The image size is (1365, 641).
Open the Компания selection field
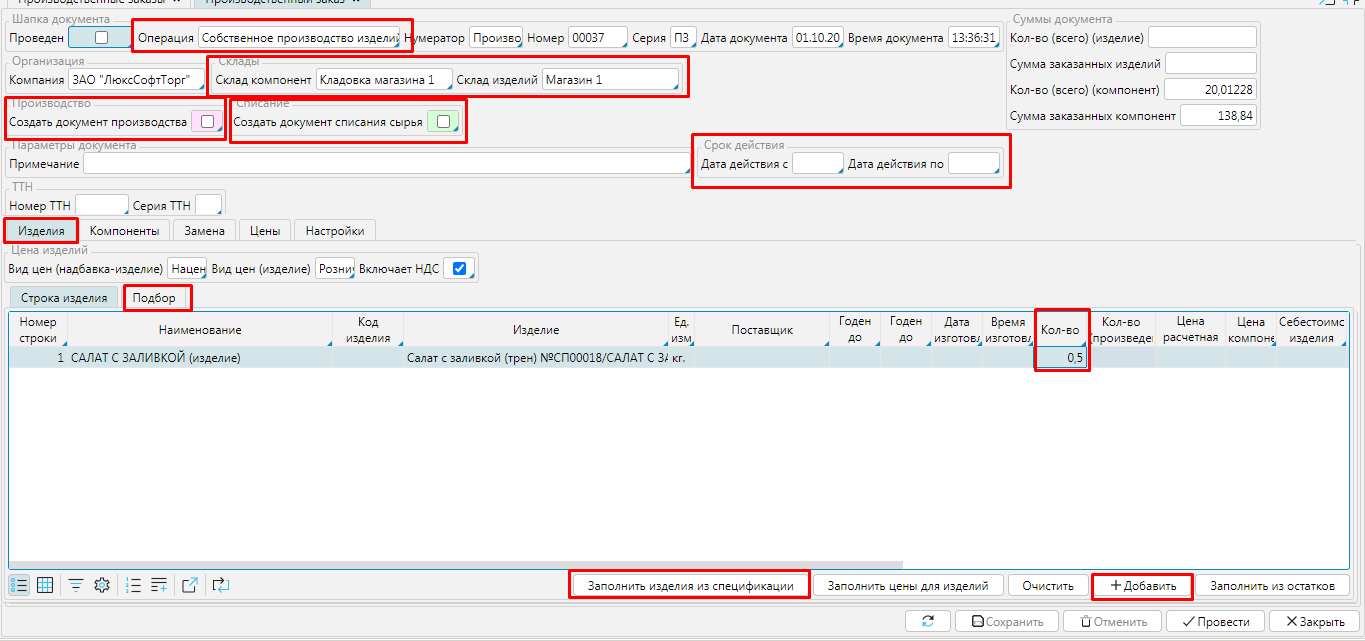click(x=135, y=79)
